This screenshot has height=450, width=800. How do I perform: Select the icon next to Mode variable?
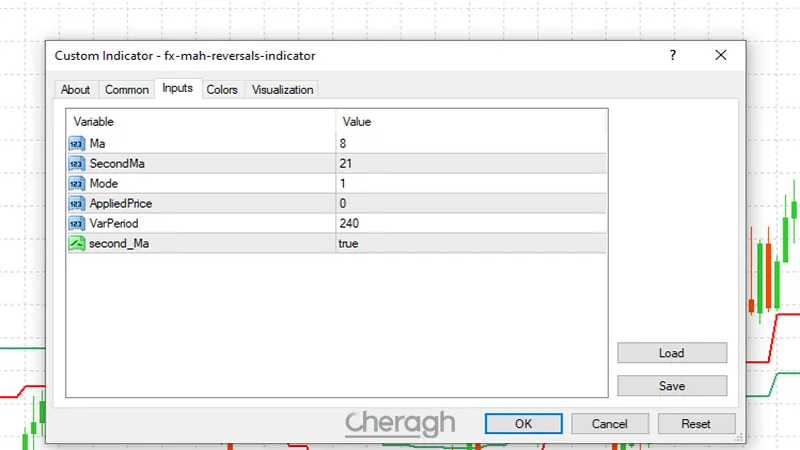tap(77, 183)
